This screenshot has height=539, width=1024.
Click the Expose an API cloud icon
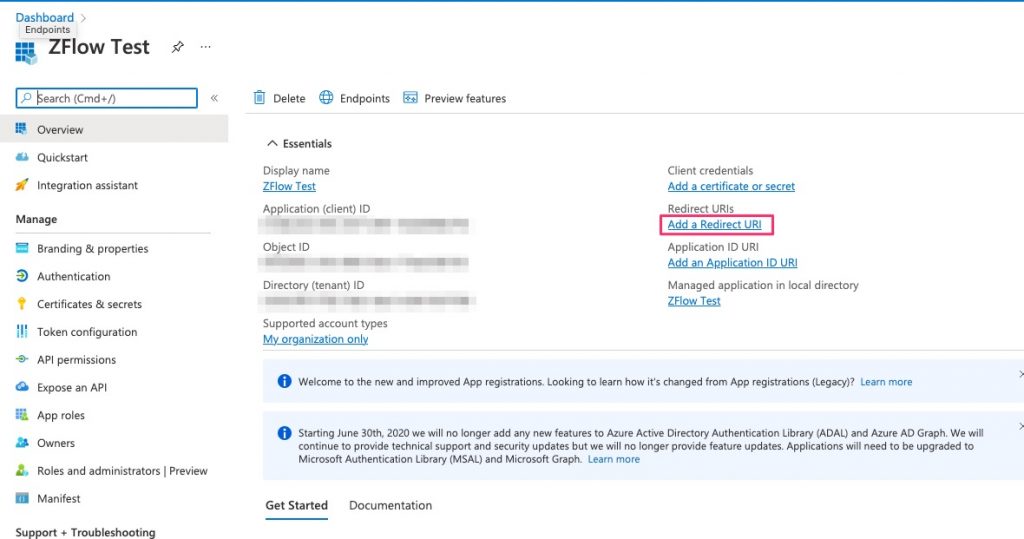(22, 387)
